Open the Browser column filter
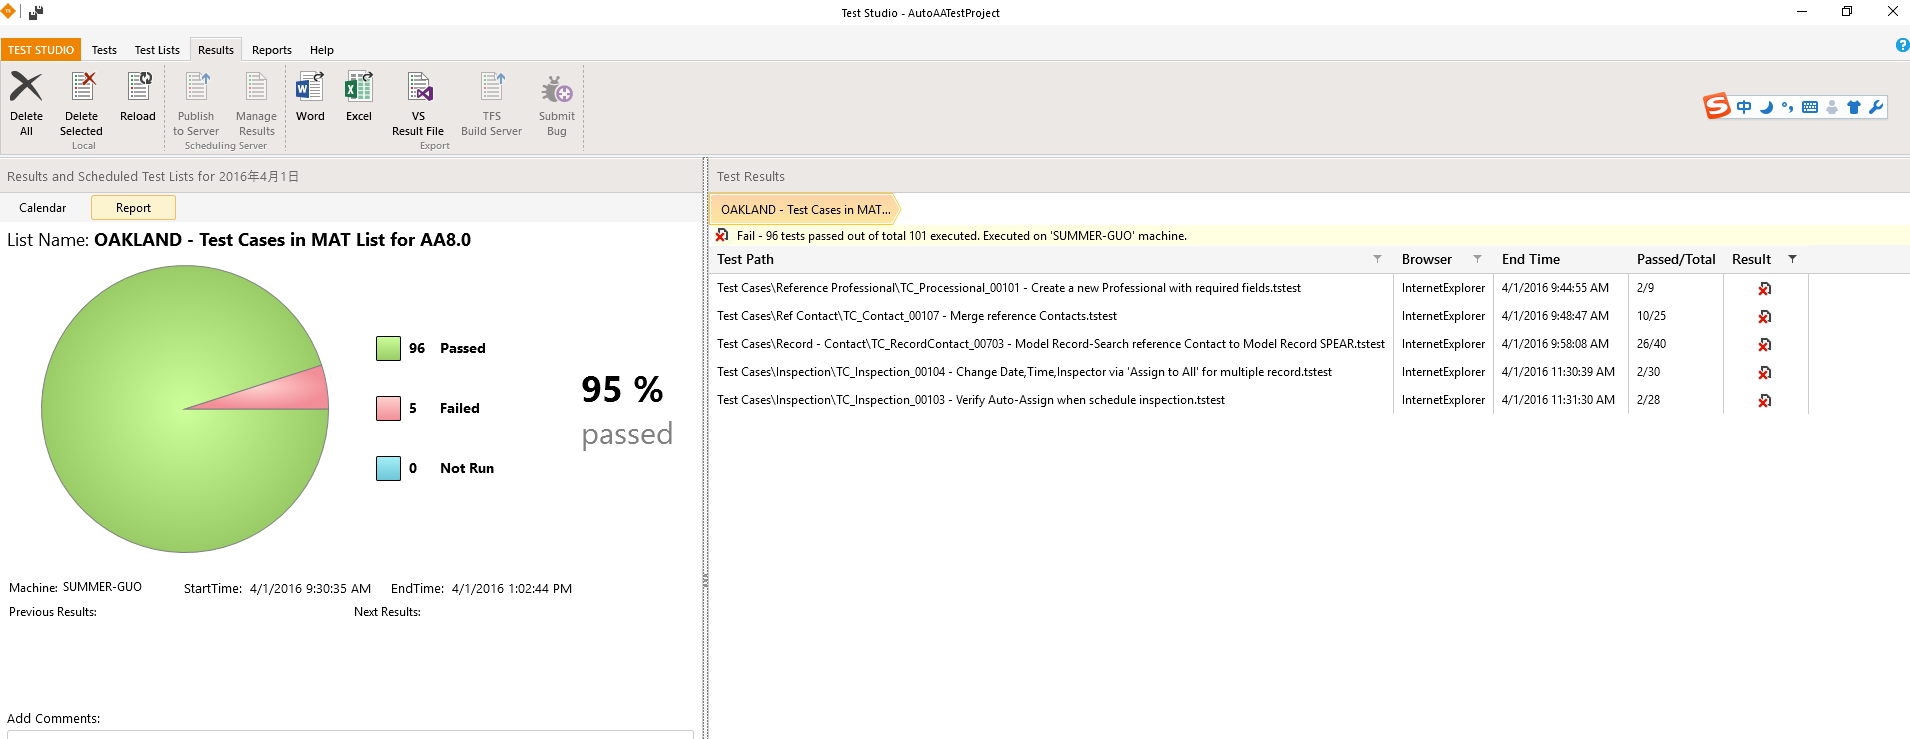Image resolution: width=1910 pixels, height=739 pixels. pos(1477,259)
